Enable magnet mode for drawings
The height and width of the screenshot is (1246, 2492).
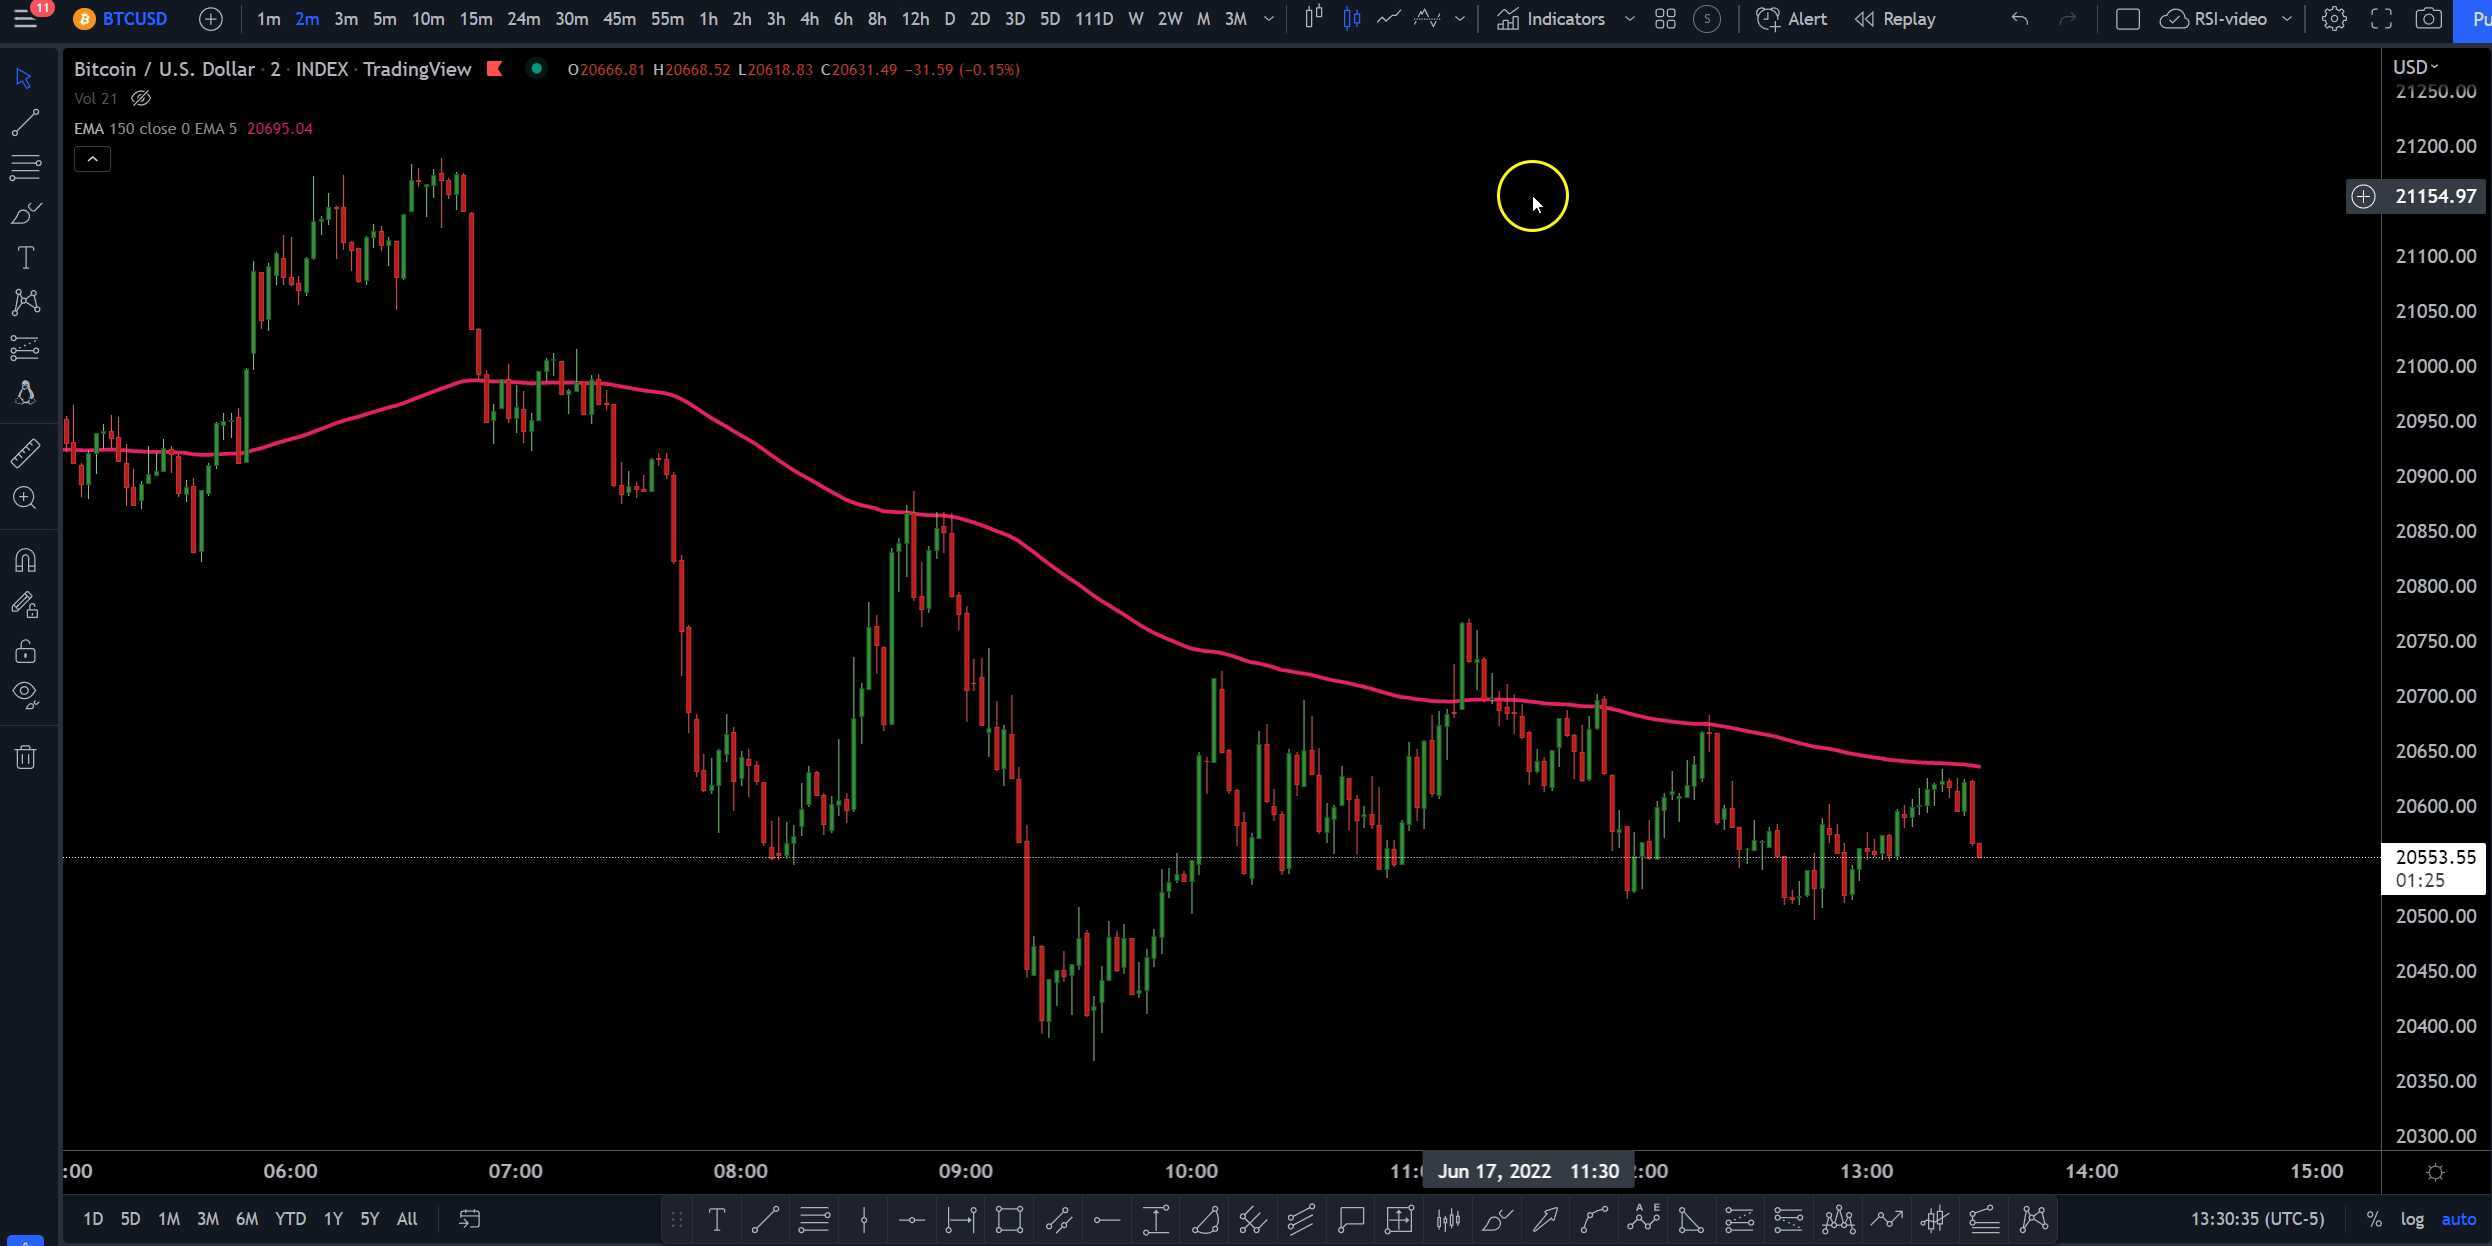tap(25, 560)
